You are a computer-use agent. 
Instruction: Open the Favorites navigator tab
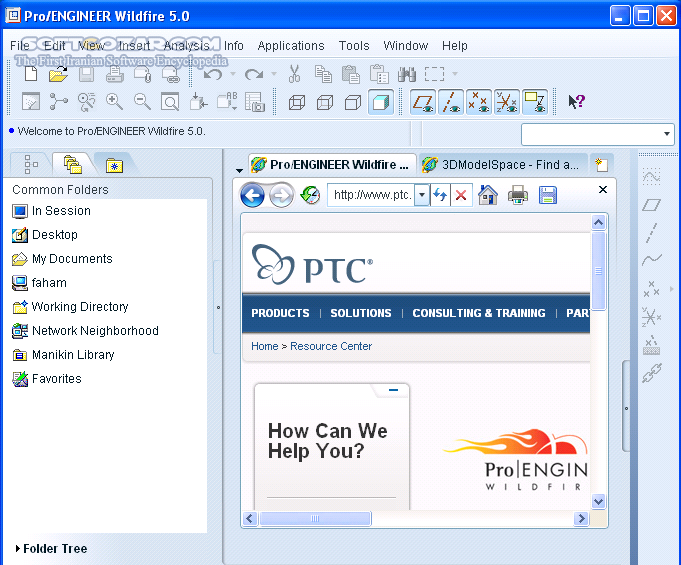114,165
